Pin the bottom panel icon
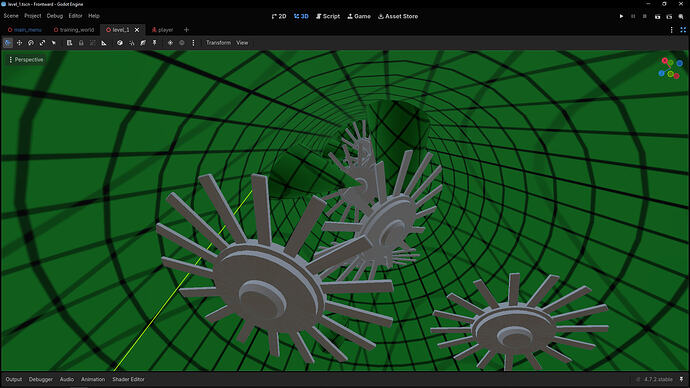Screen dimensions: 690x388 (681, 379)
